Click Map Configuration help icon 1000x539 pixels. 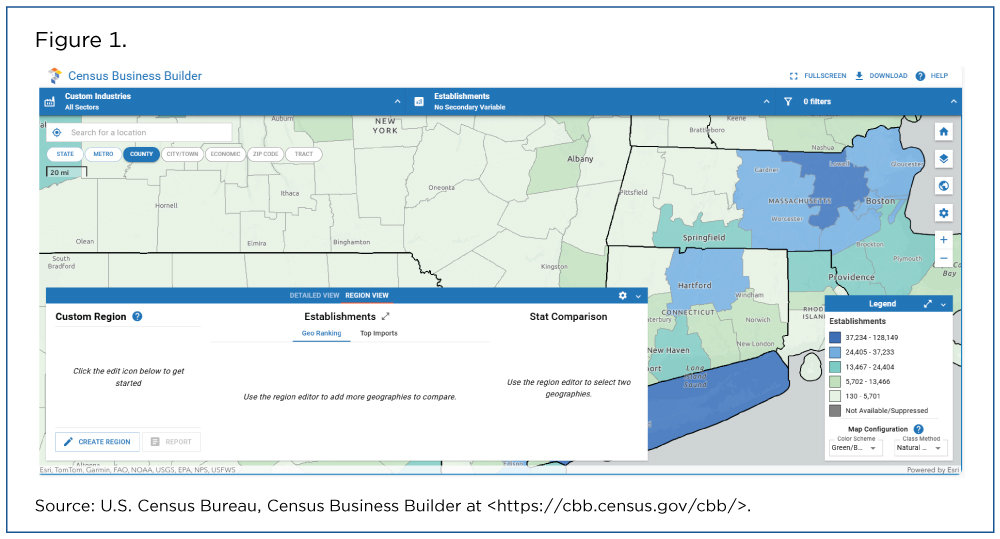[x=918, y=429]
